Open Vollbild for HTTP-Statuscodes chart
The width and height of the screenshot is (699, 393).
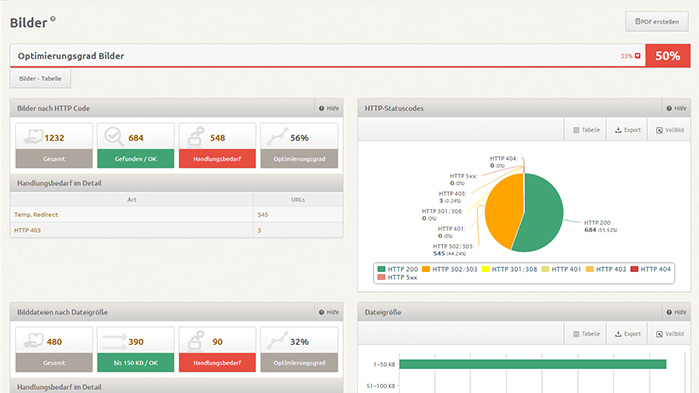point(669,130)
